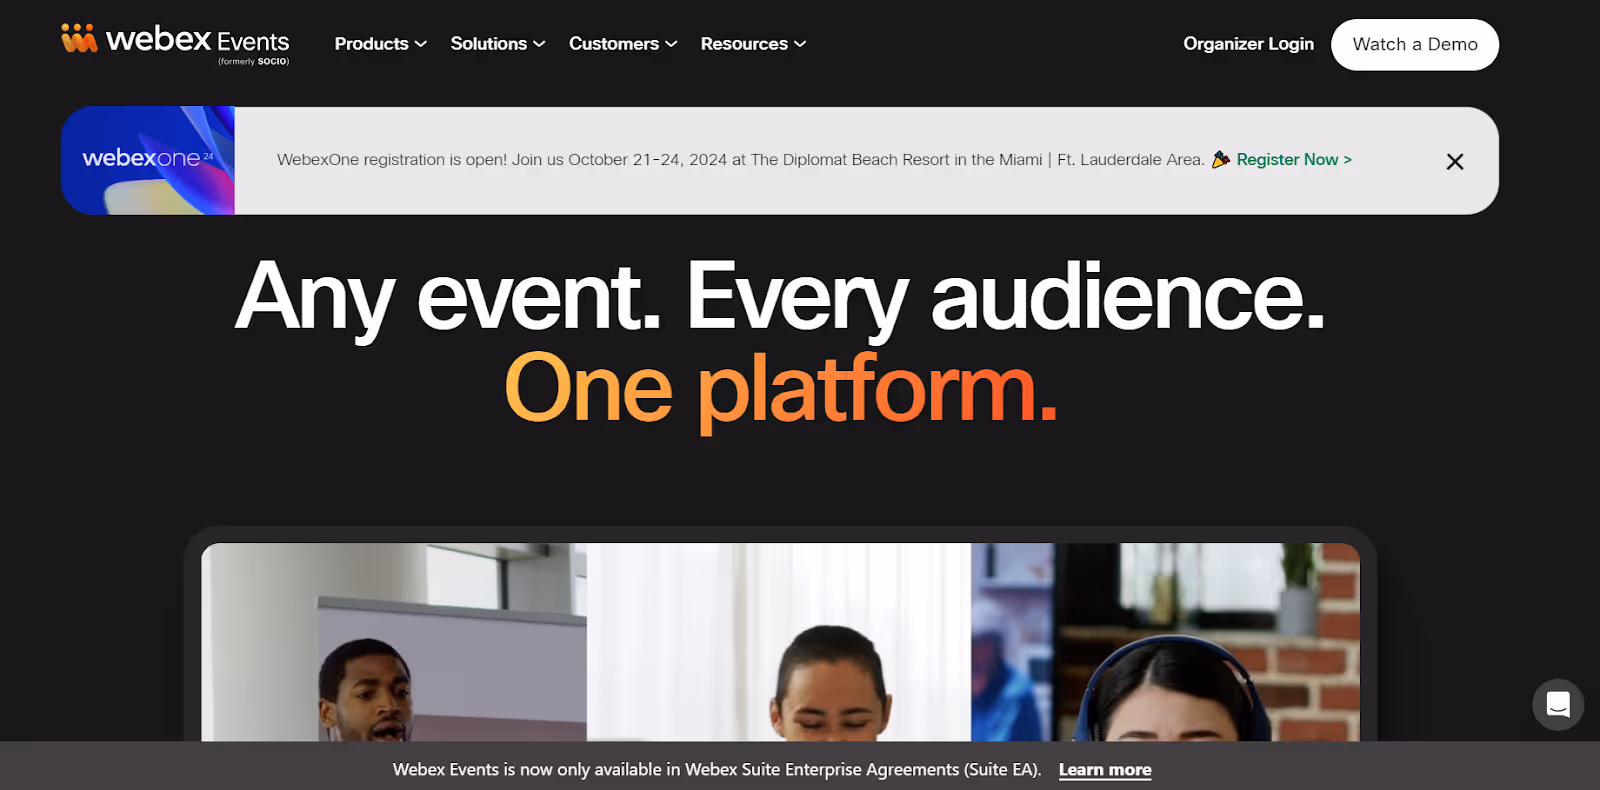Expand the Products dropdown chevron

(x=421, y=44)
